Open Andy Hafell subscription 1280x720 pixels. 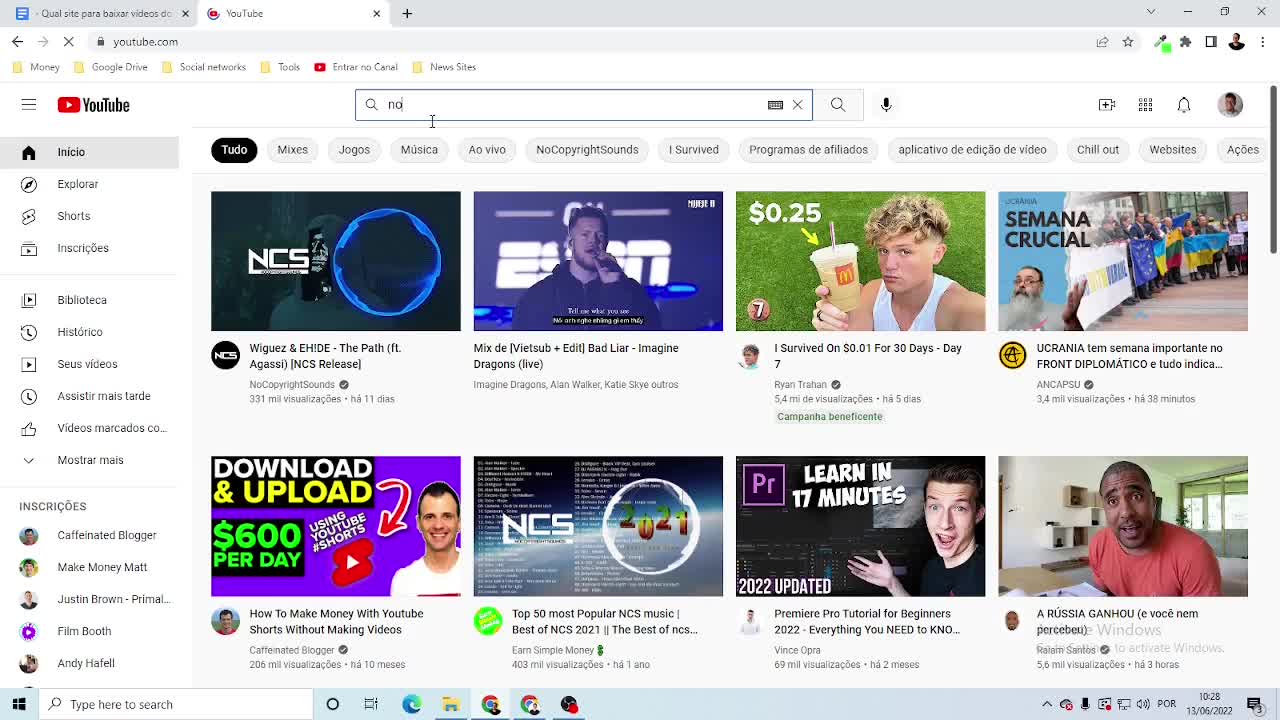(89, 663)
